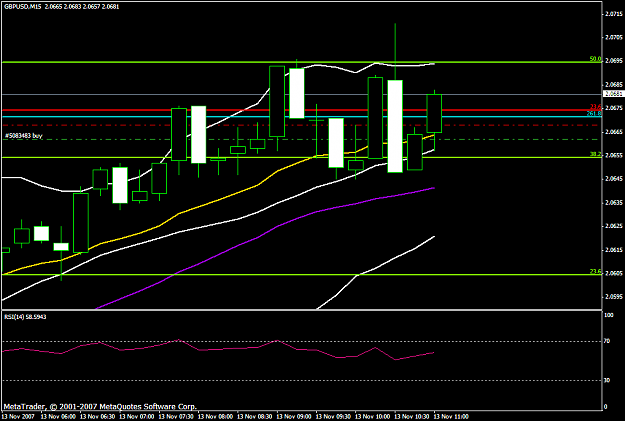Click the red 23.6 Fibonacci label
The width and height of the screenshot is (625, 421).
tap(596, 106)
